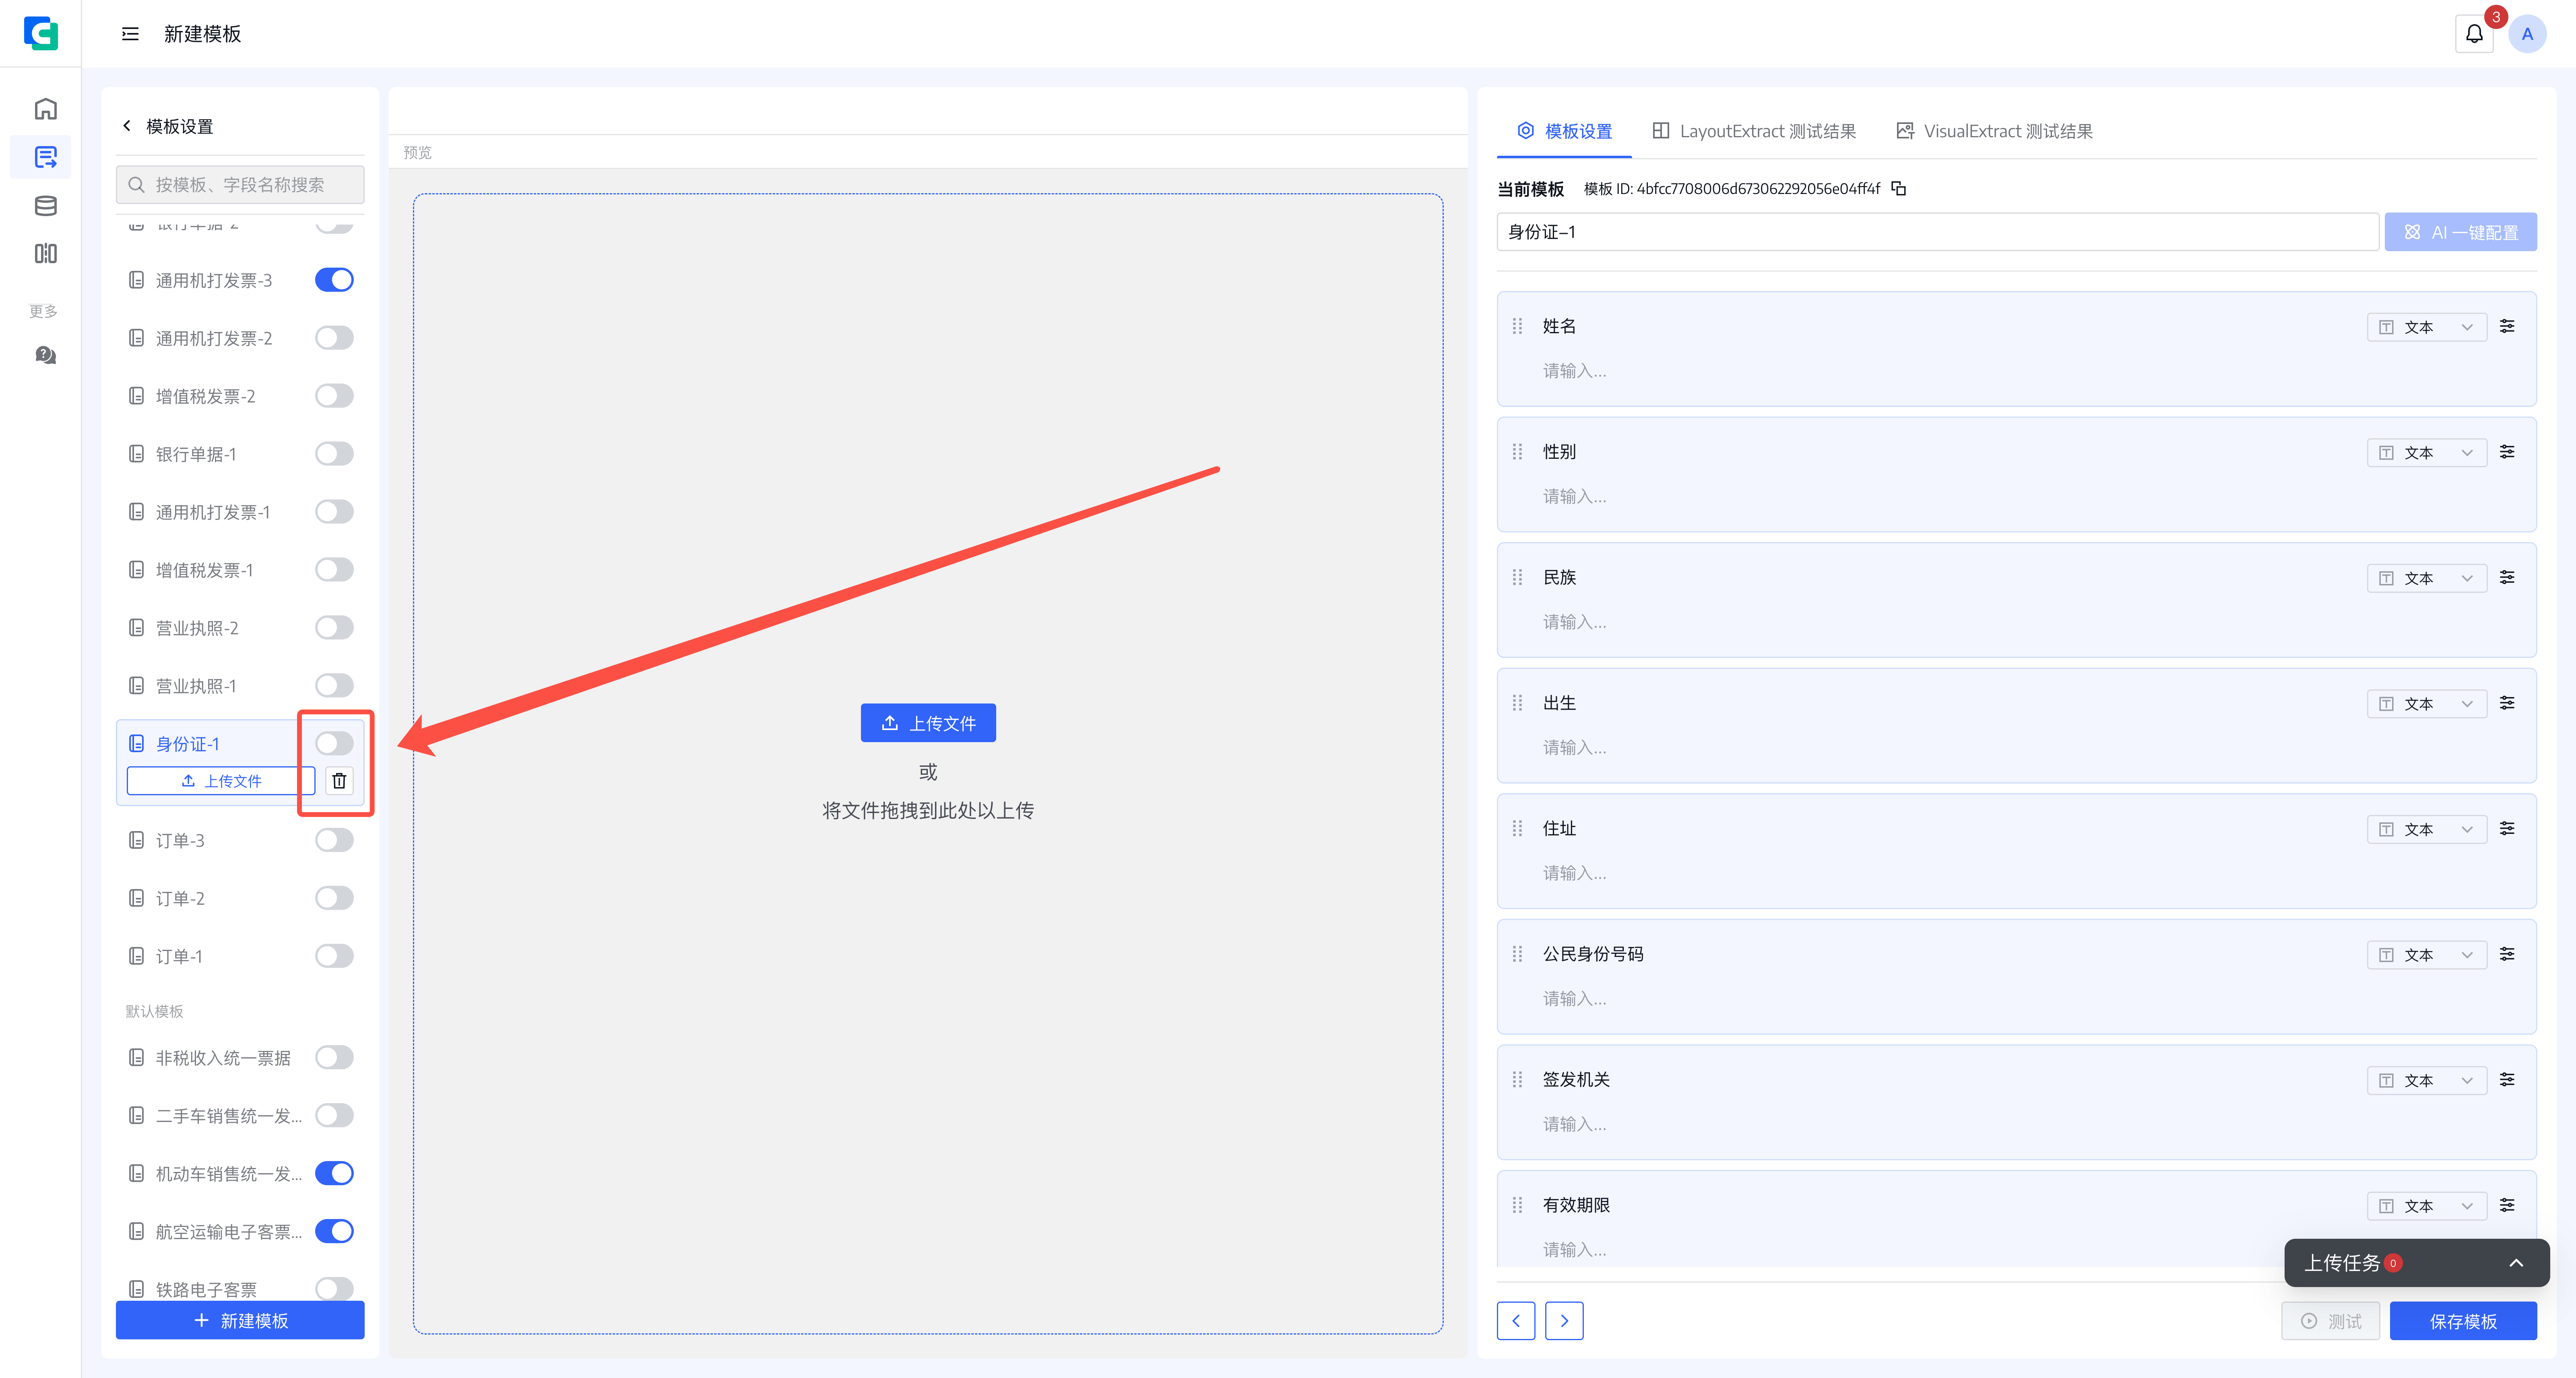Grab the drag handle of 姓名 field
This screenshot has width=2576, height=1378.
(1517, 326)
